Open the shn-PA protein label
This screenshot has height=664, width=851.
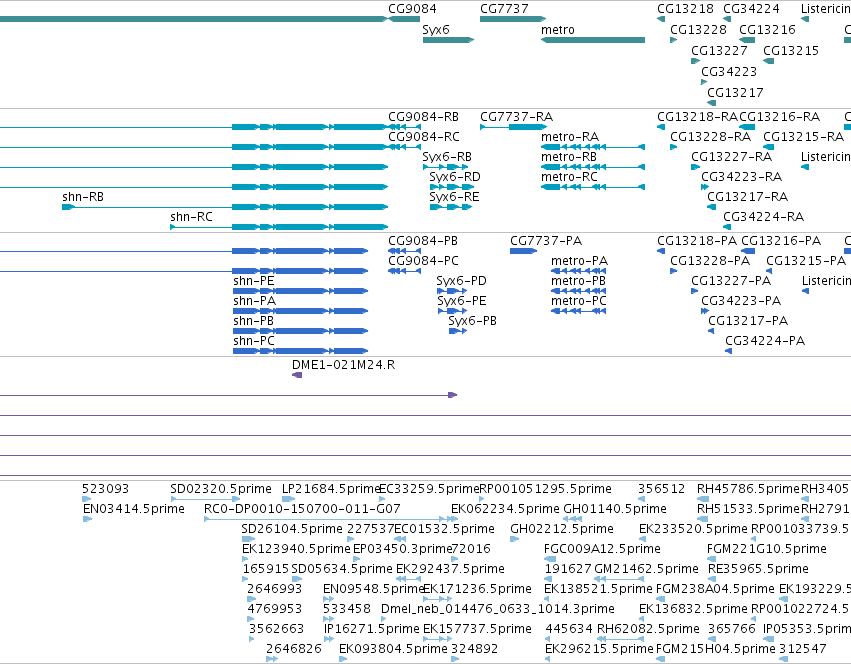pyautogui.click(x=255, y=301)
